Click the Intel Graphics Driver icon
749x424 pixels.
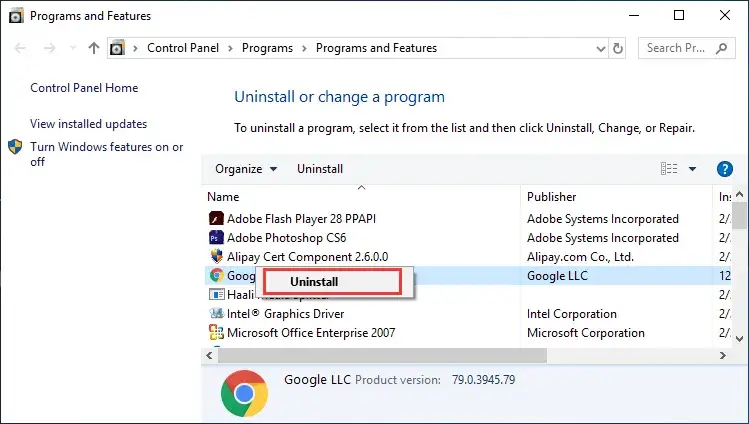[216, 314]
